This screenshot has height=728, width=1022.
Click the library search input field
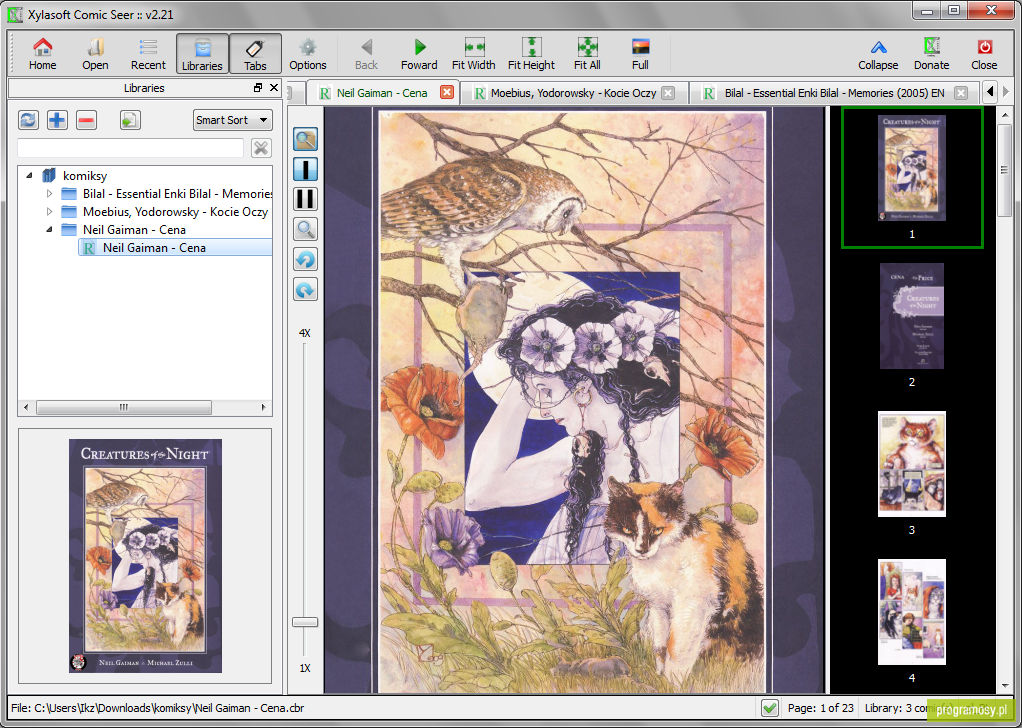tap(130, 148)
